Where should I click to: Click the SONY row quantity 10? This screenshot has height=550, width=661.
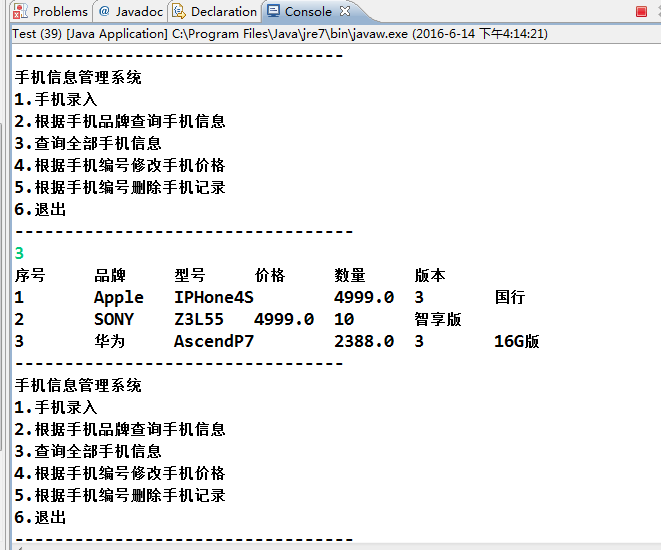[x=344, y=319]
